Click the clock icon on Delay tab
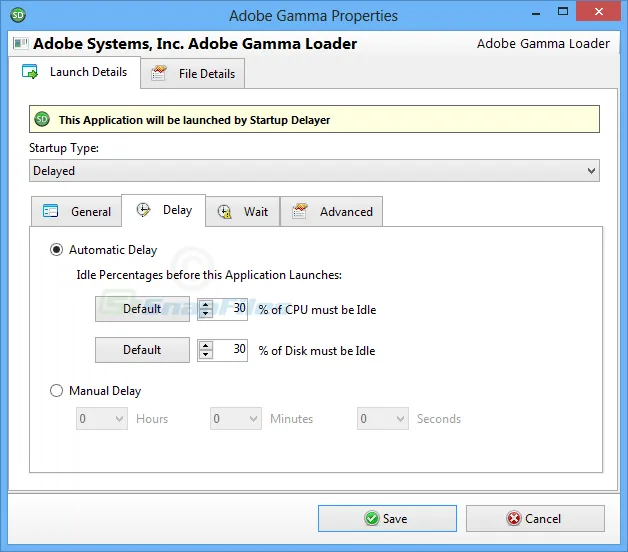The image size is (628, 552). click(144, 211)
